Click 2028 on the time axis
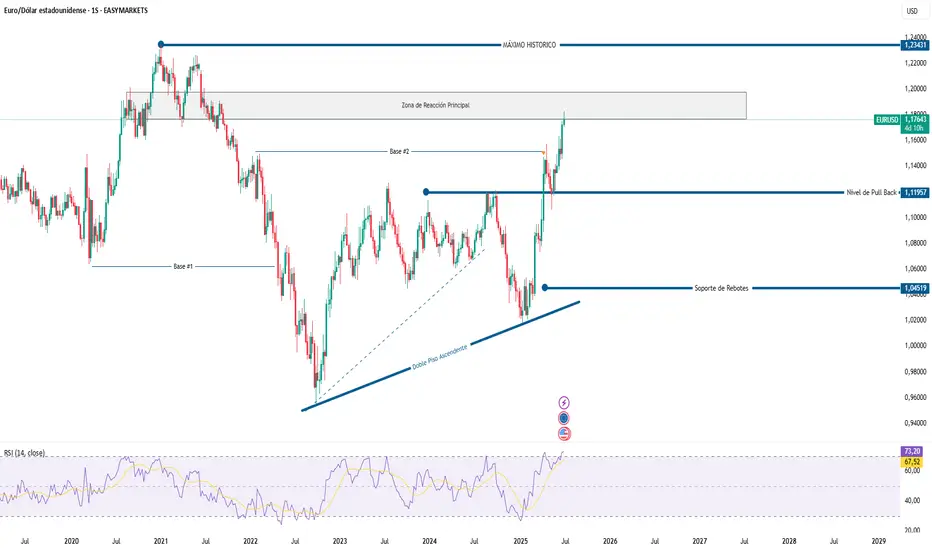932x550 pixels. pos(789,541)
